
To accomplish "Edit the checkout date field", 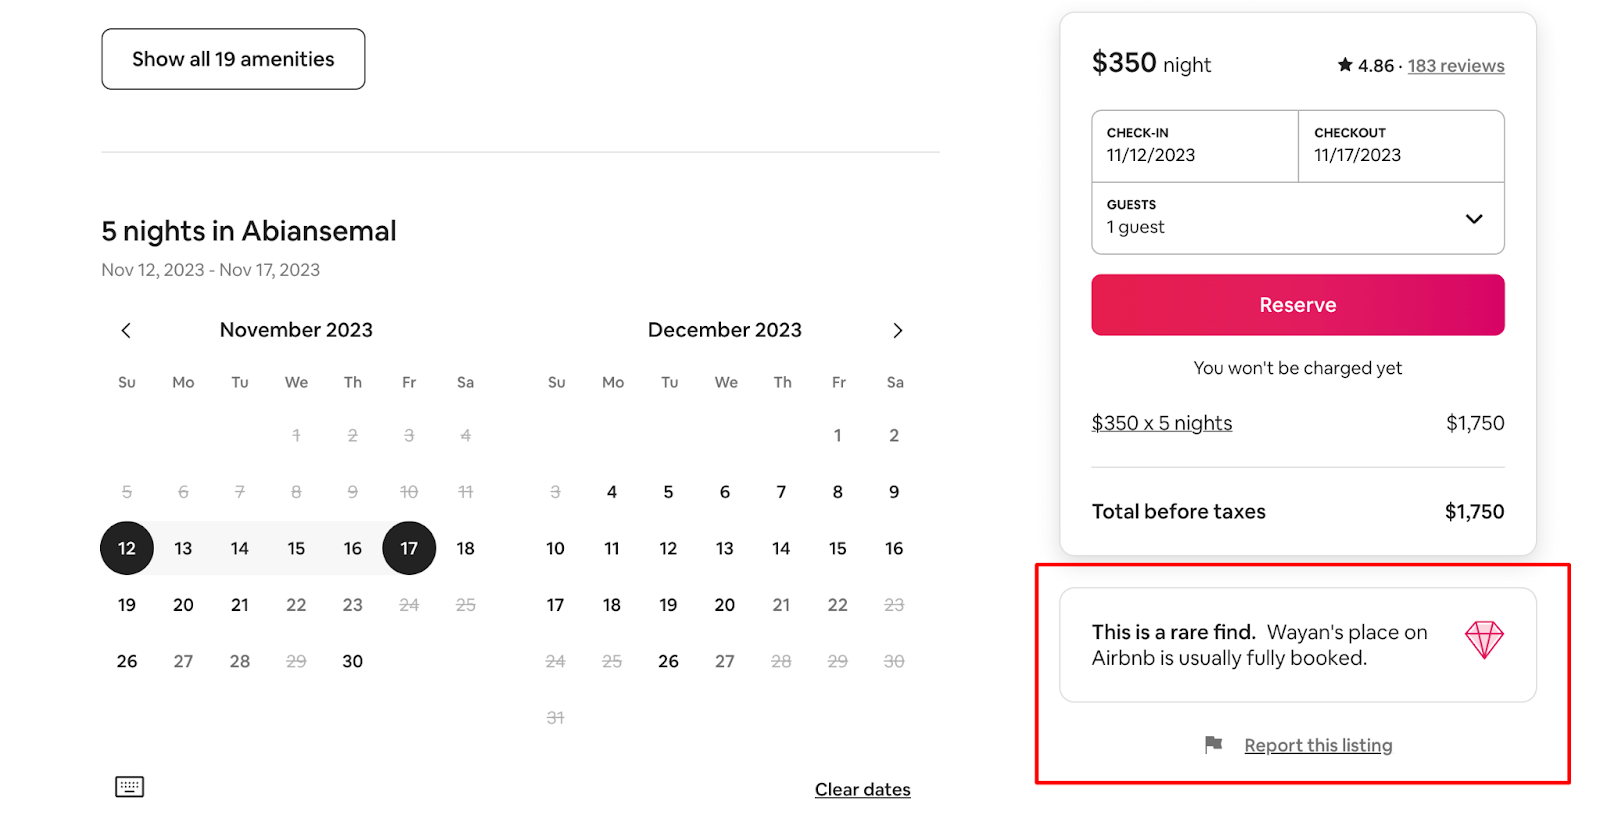I will click(1400, 146).
